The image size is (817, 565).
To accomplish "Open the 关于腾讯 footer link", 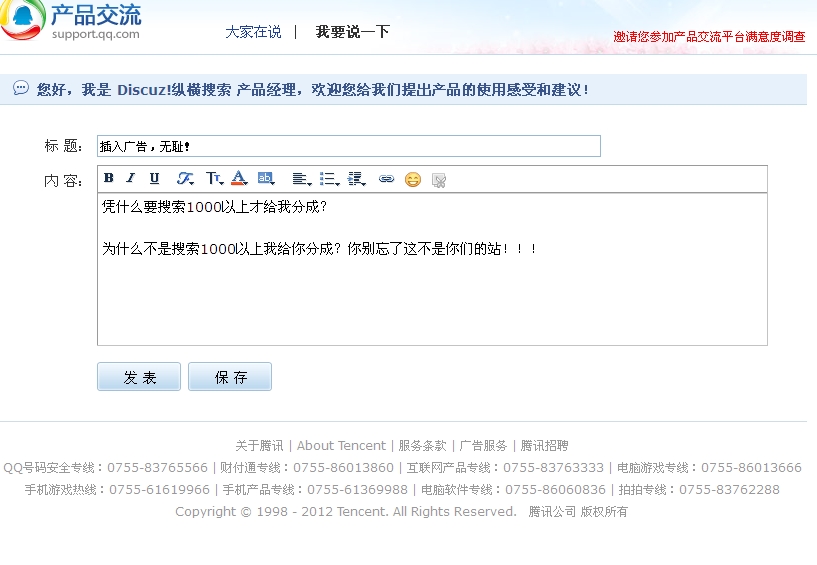I will click(259, 446).
